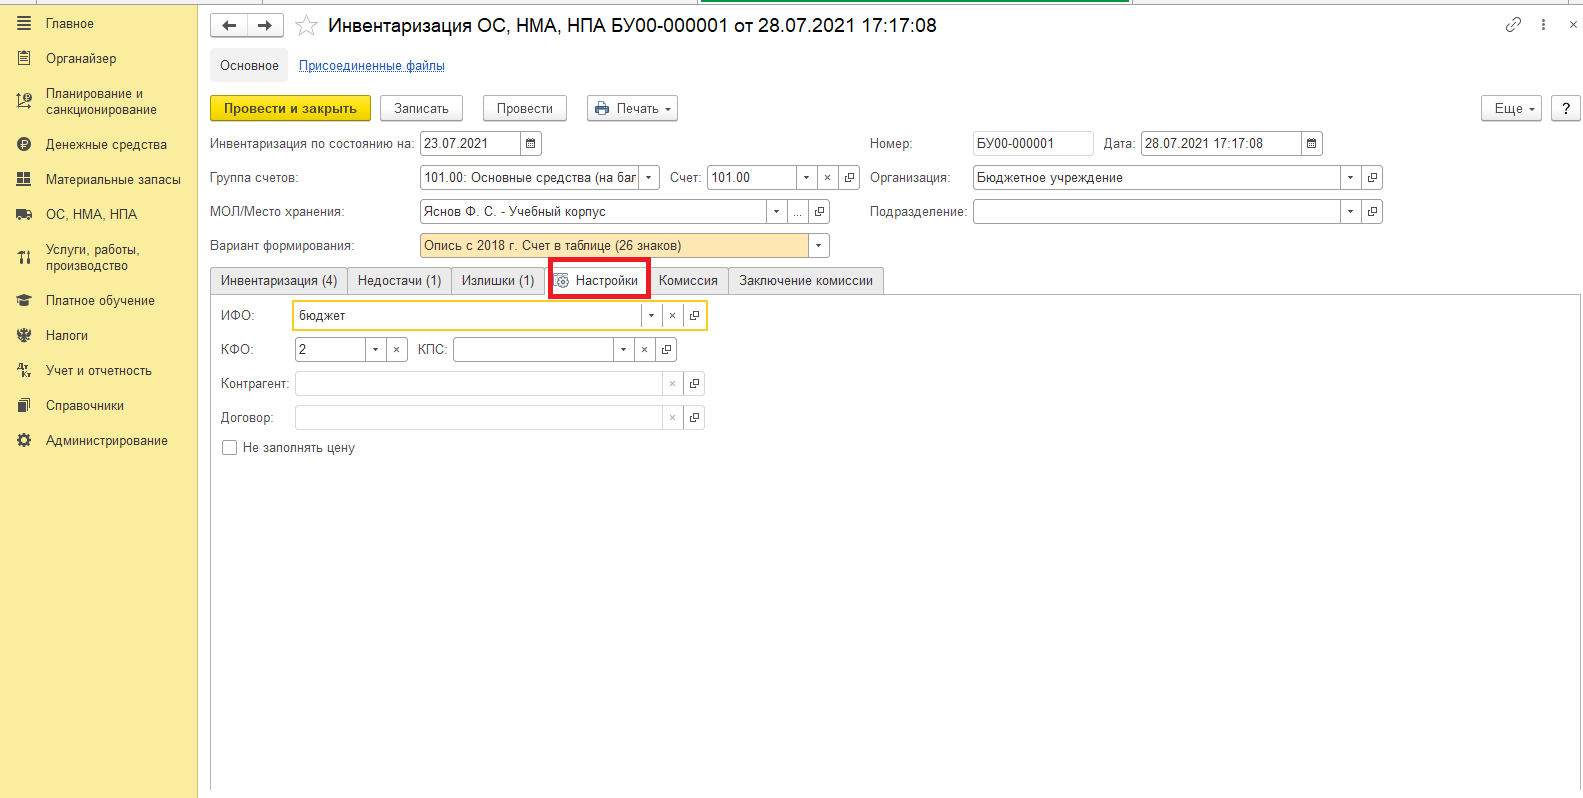Copy link to document via chain icon
This screenshot has width=1583, height=798.
(1513, 25)
